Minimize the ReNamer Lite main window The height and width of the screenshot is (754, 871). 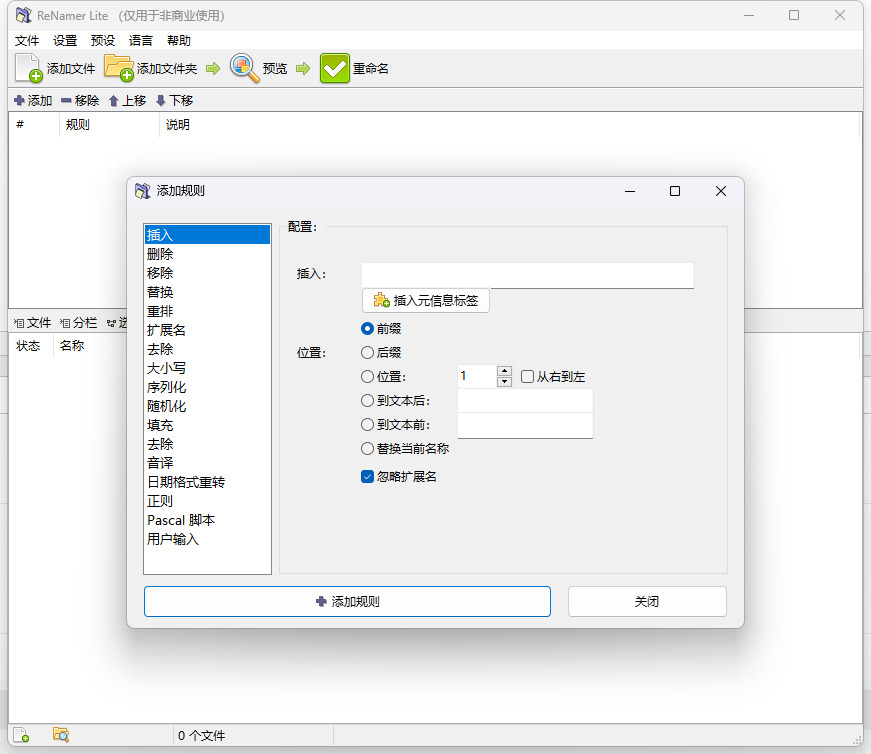point(749,16)
